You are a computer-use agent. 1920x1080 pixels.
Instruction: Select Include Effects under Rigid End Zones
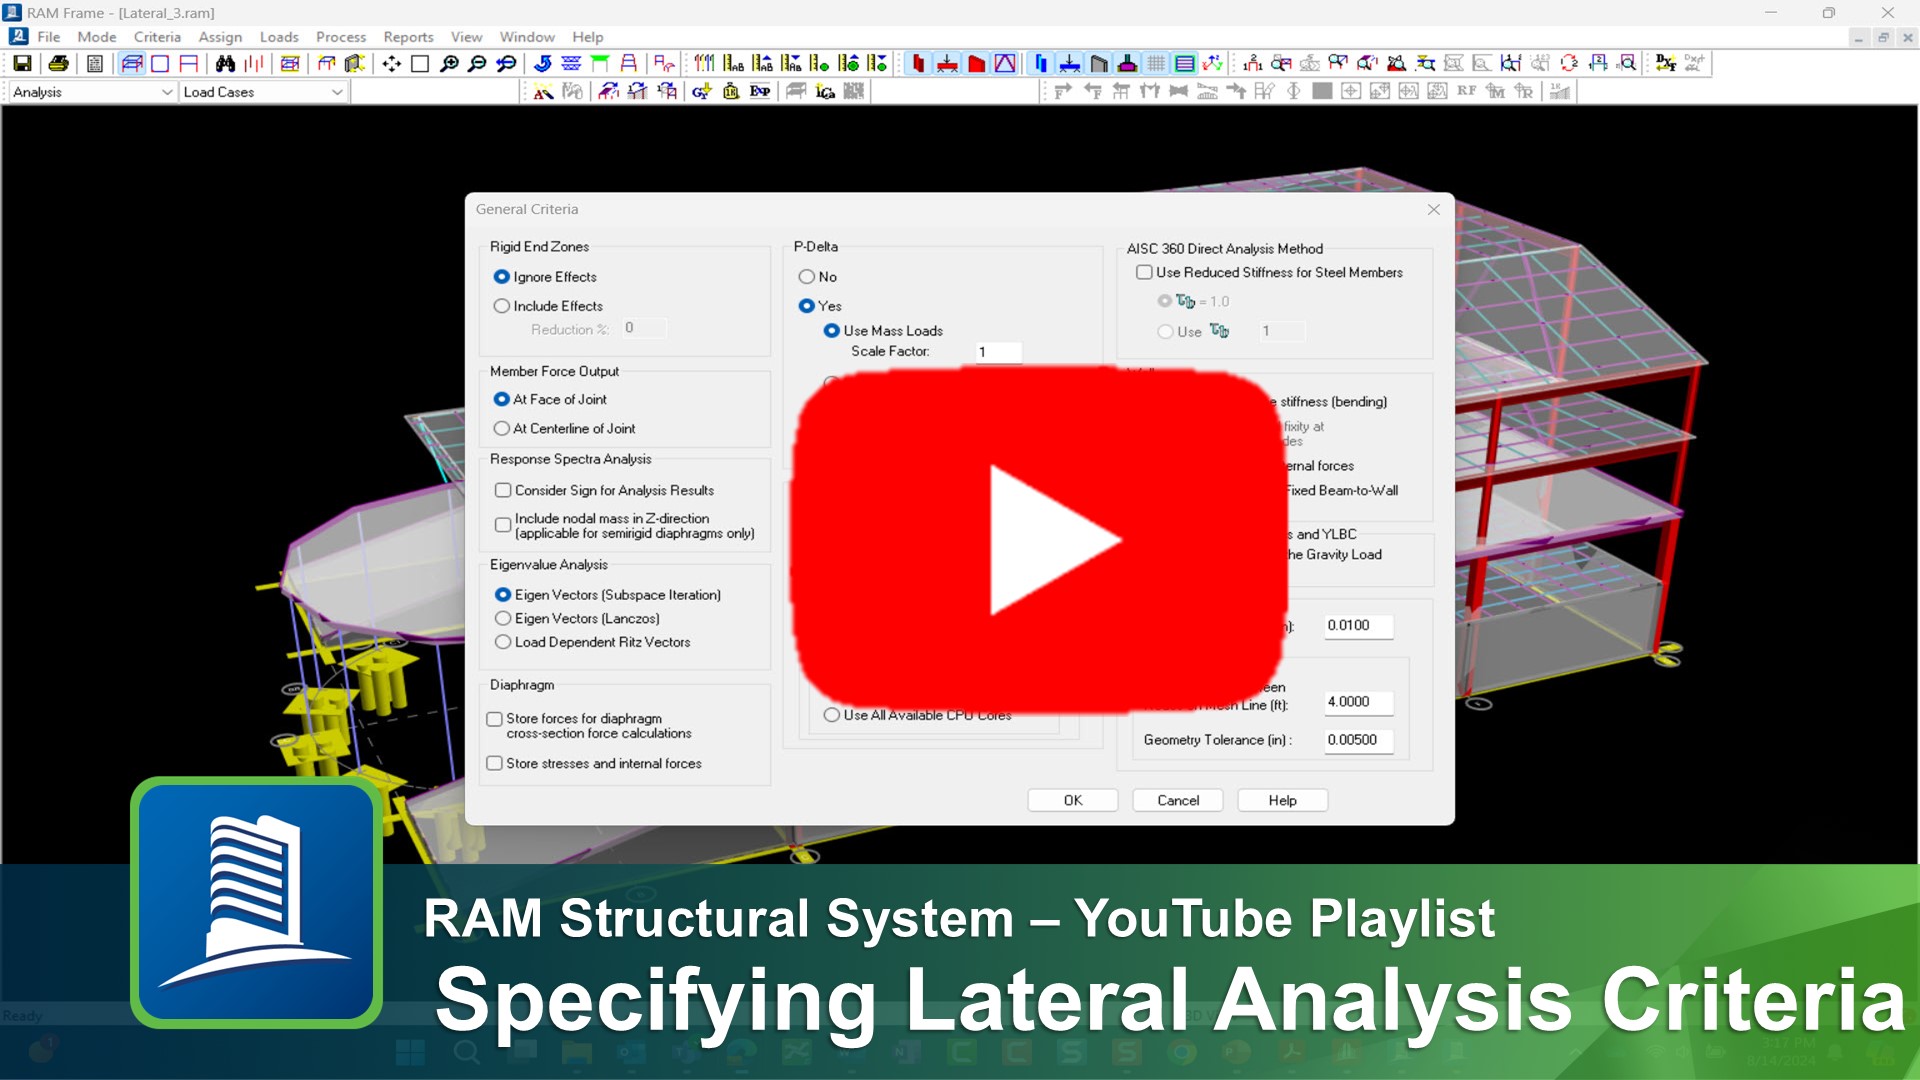point(502,306)
